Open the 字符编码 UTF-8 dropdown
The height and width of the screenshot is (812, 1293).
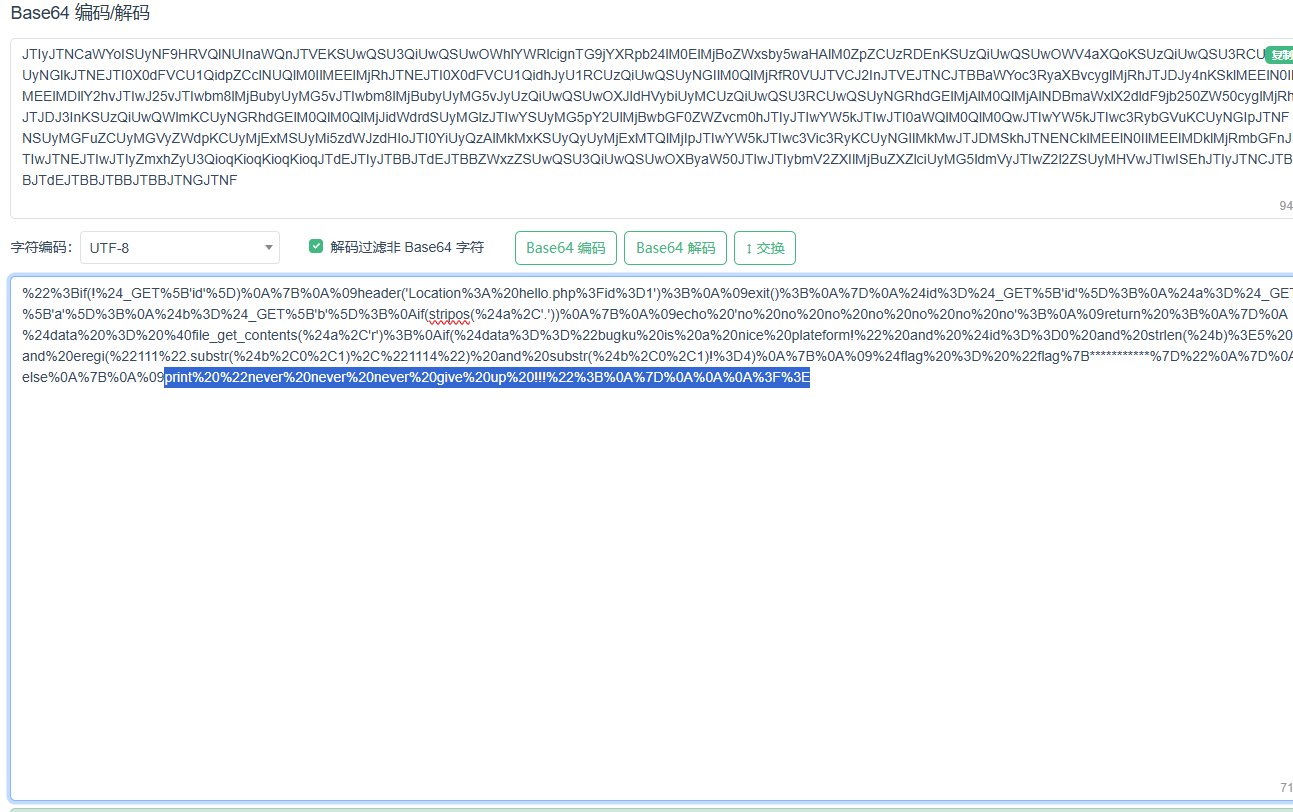point(180,247)
